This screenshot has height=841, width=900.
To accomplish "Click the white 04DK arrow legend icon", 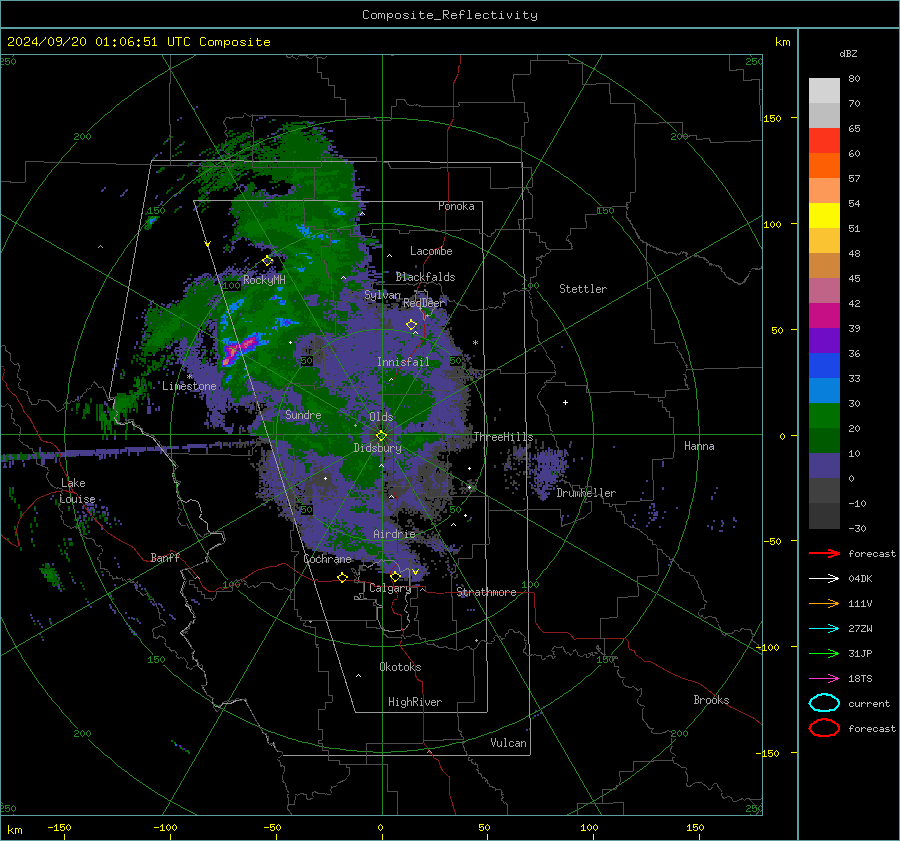I will pos(824,578).
